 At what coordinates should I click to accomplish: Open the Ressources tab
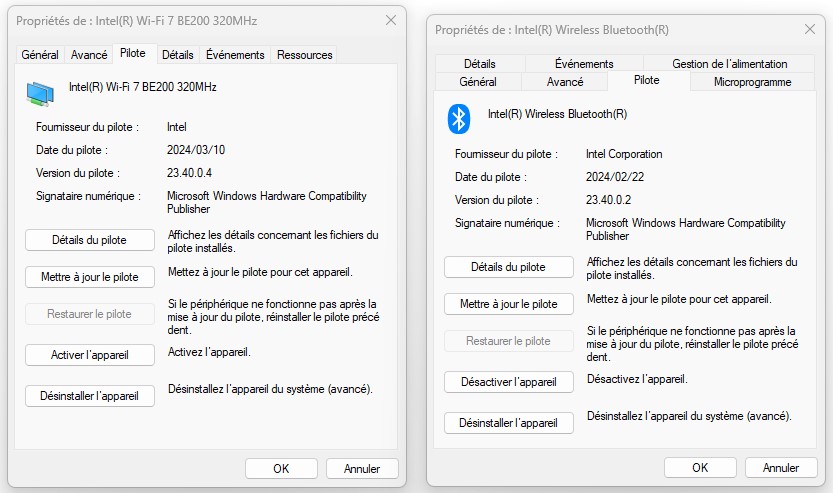coord(305,55)
